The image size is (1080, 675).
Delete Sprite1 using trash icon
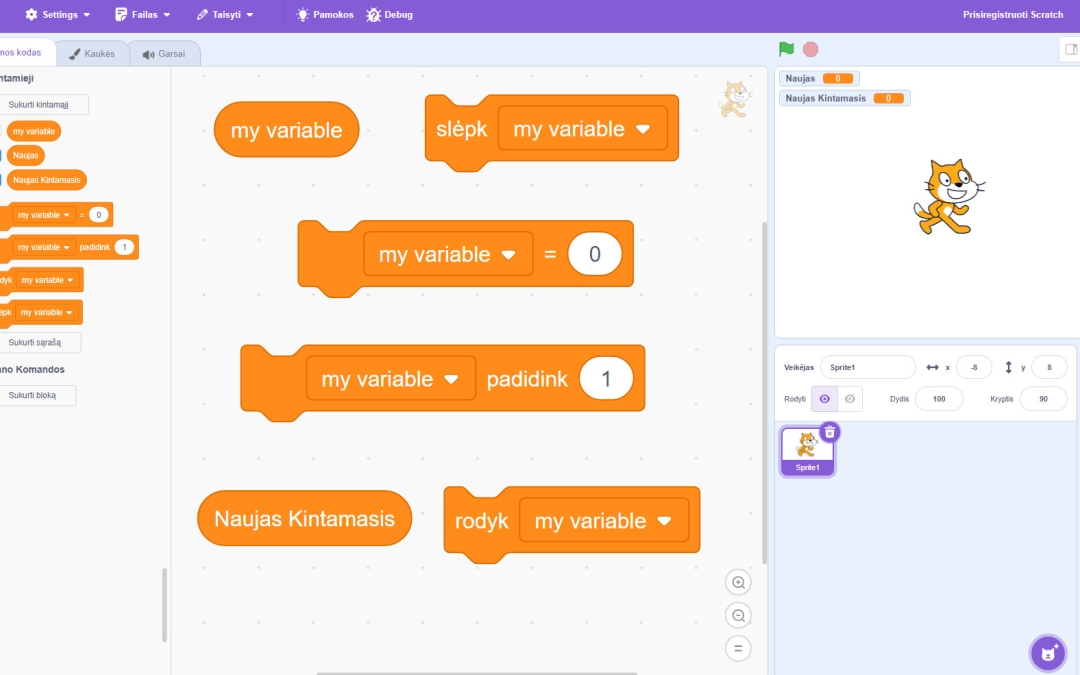(830, 432)
